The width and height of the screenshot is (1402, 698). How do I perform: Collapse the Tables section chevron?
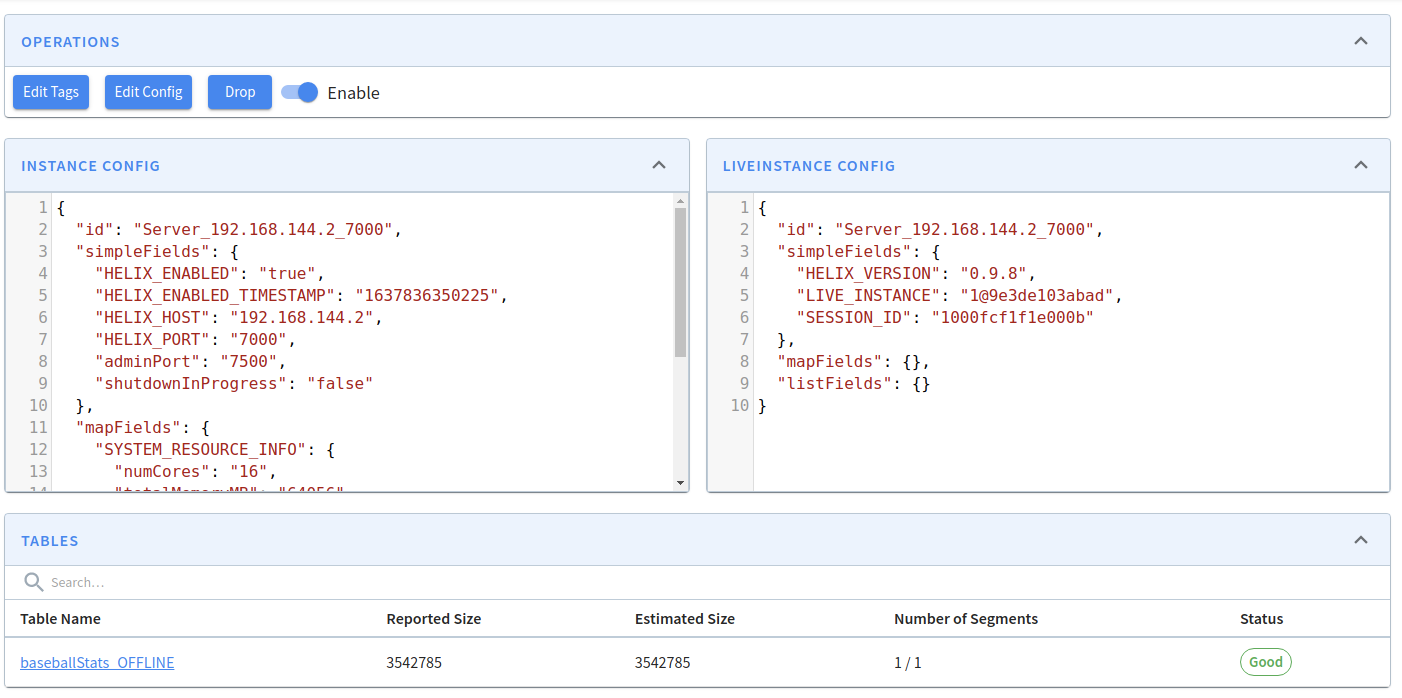(x=1360, y=540)
